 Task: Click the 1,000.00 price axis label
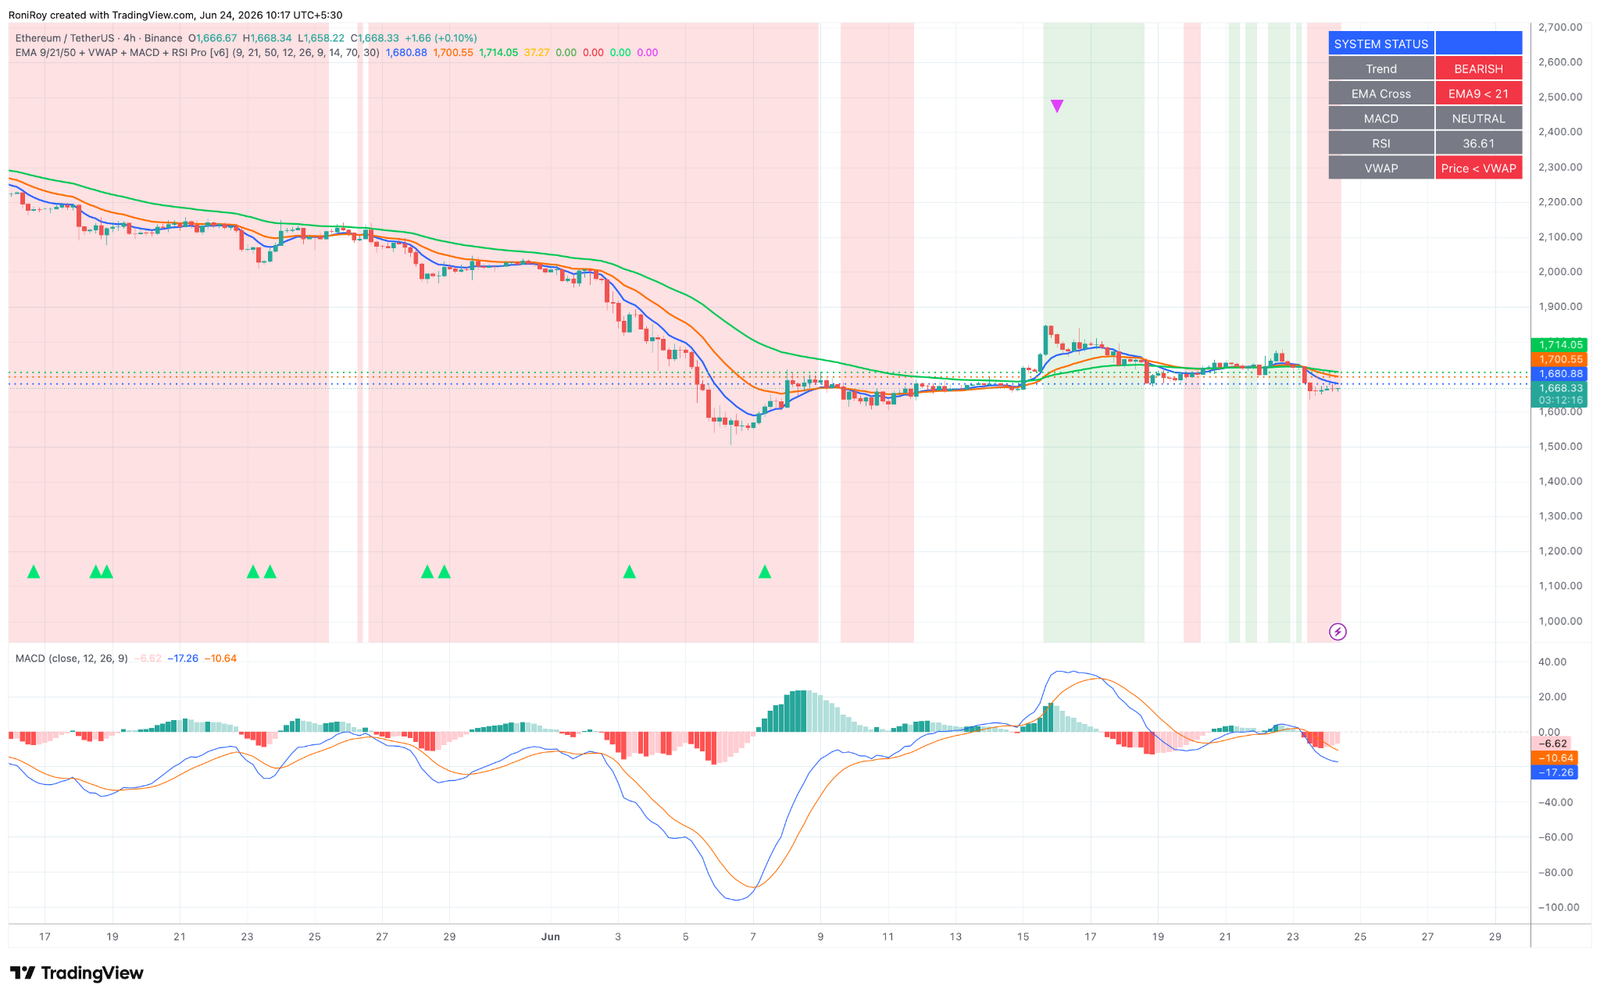tap(1560, 621)
